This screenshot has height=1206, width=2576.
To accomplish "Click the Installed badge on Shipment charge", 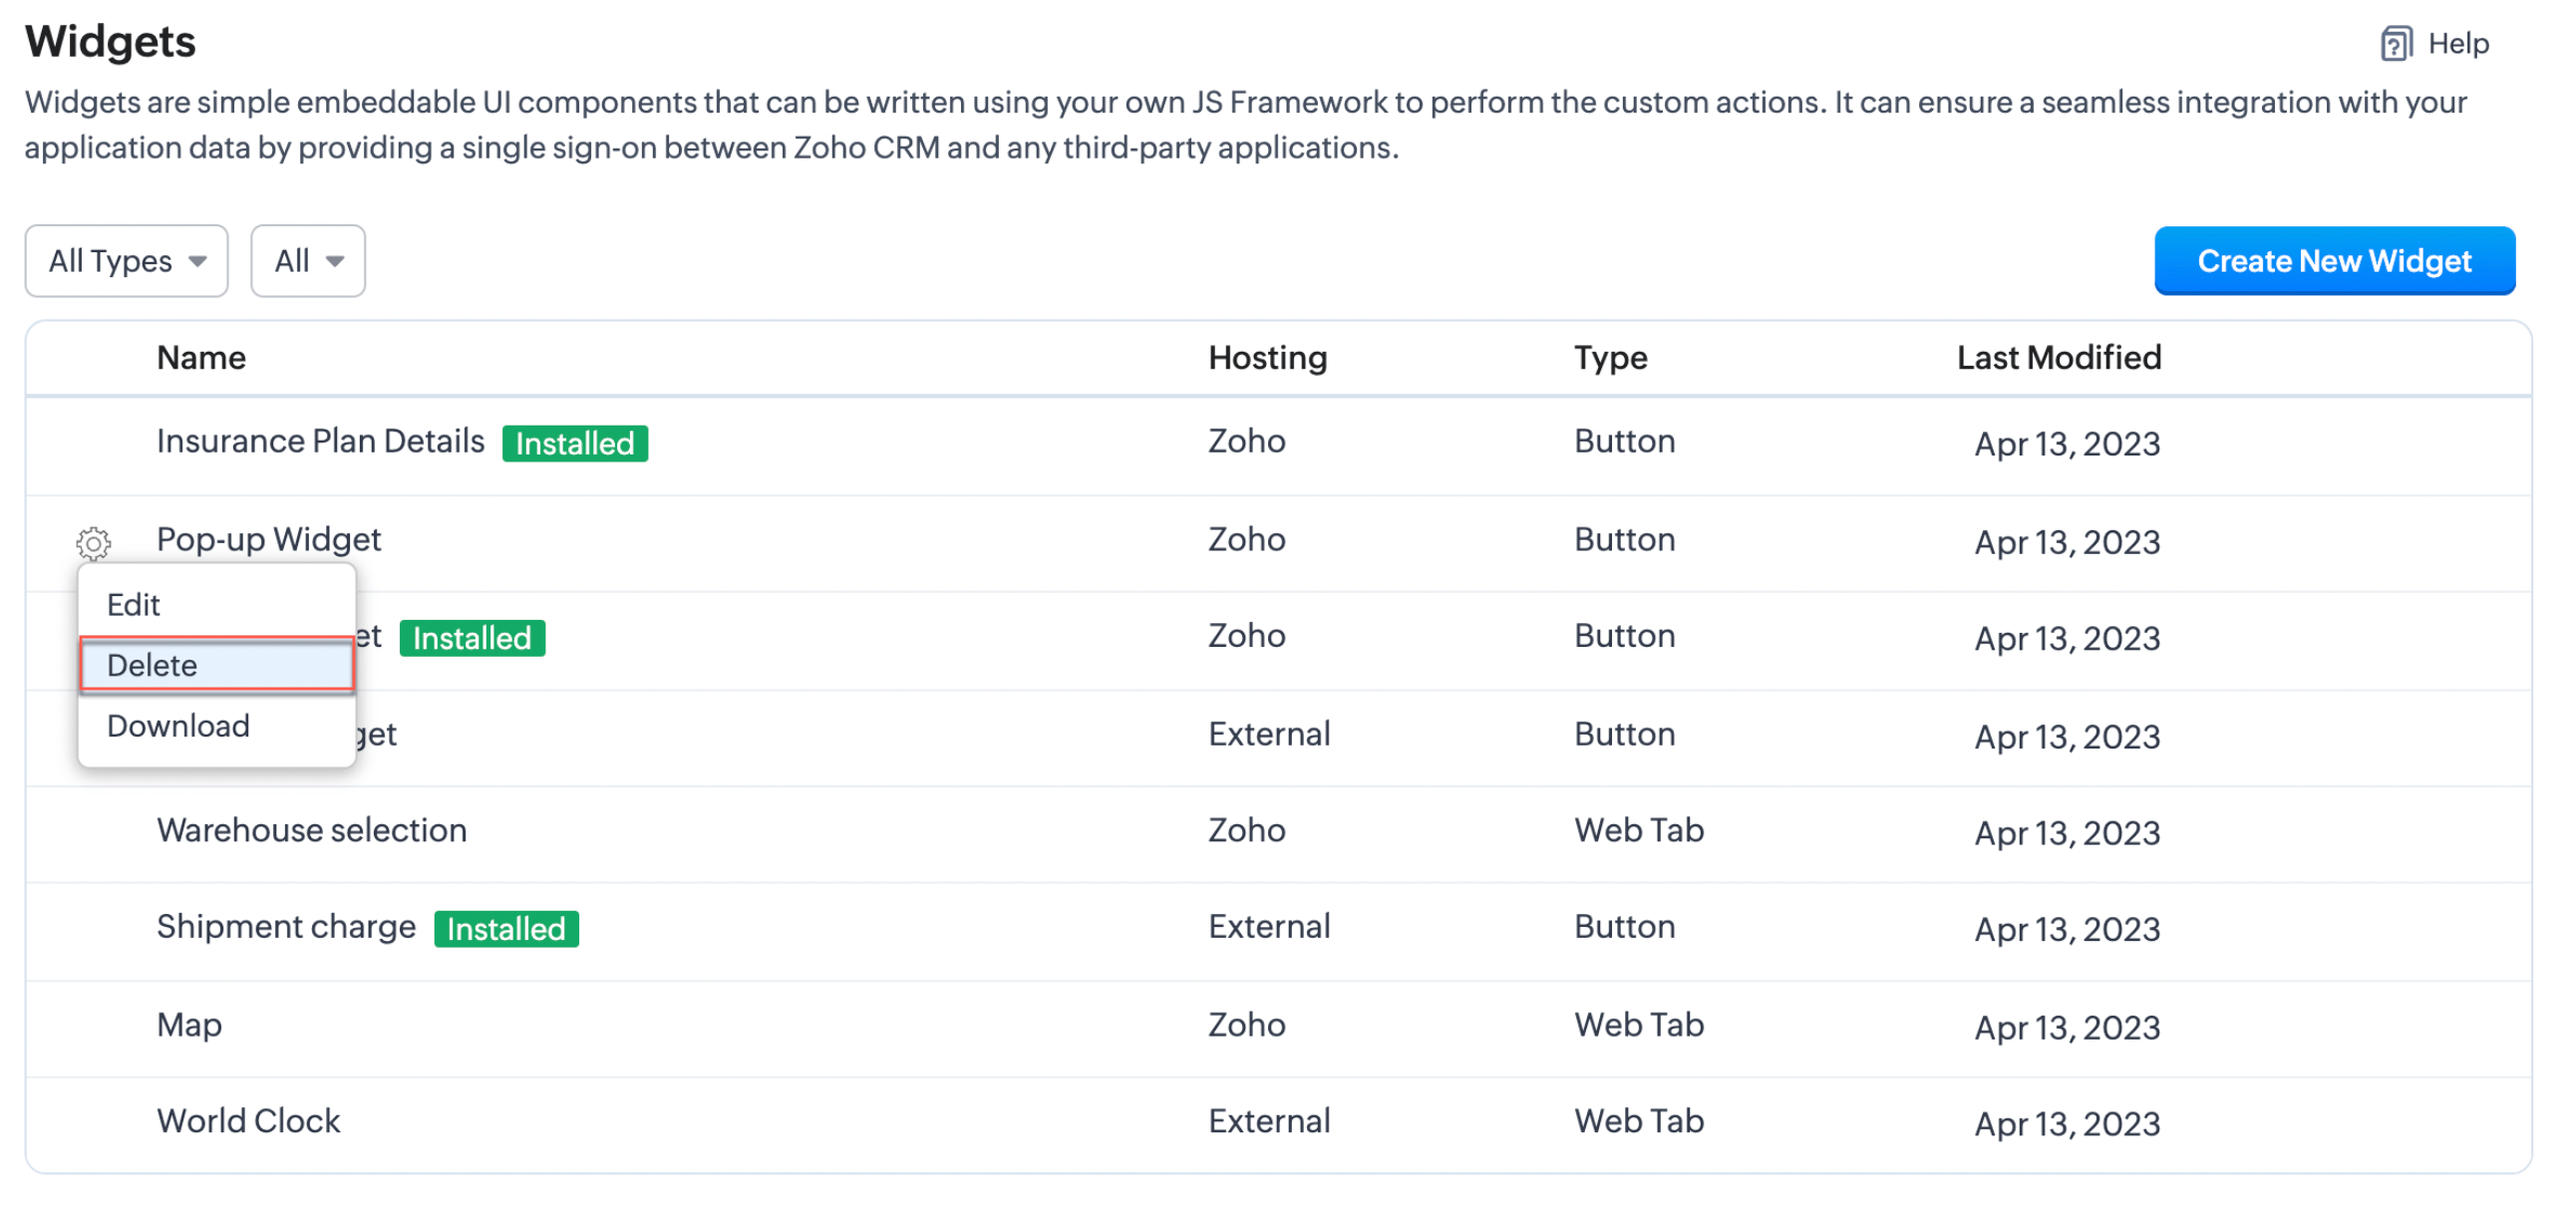I will click(506, 929).
